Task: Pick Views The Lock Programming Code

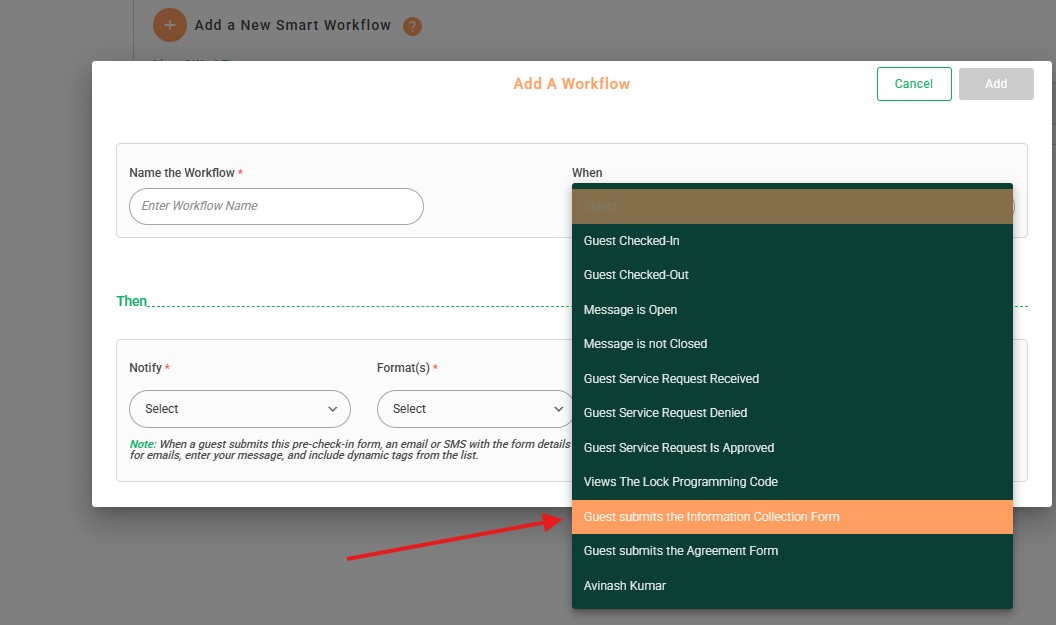Action: click(792, 482)
